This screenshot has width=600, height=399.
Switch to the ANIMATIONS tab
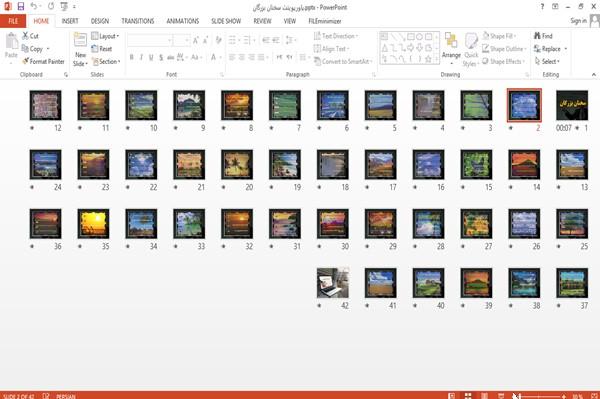coord(183,21)
